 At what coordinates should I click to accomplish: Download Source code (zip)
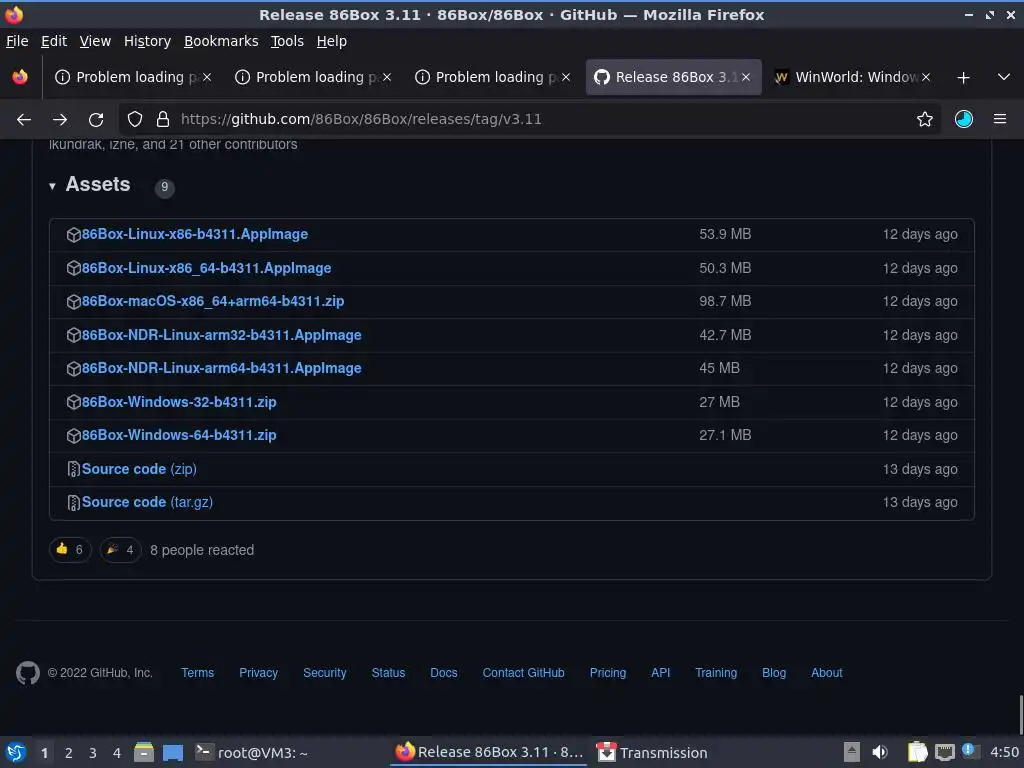tap(139, 470)
